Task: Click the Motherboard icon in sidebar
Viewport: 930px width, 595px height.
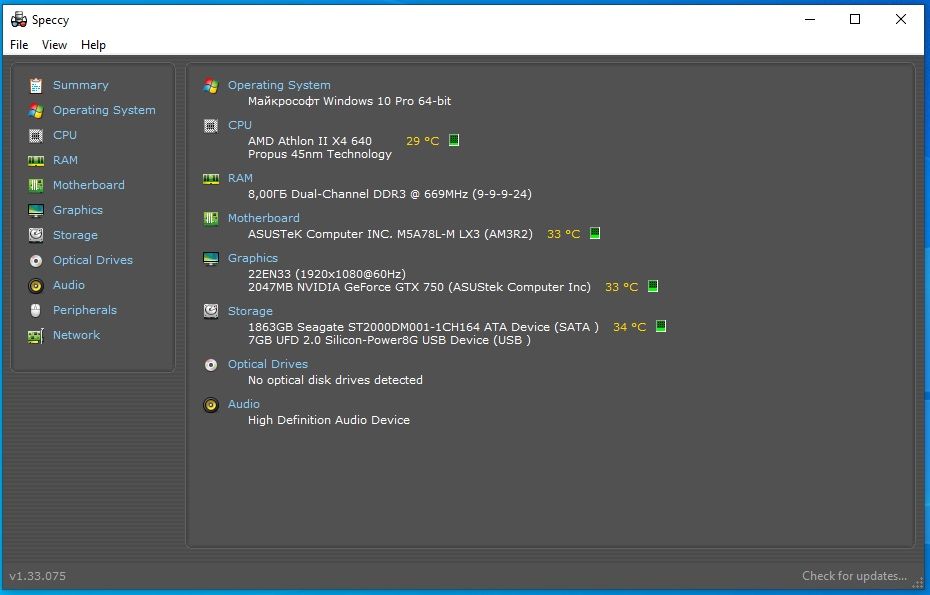Action: (x=36, y=186)
